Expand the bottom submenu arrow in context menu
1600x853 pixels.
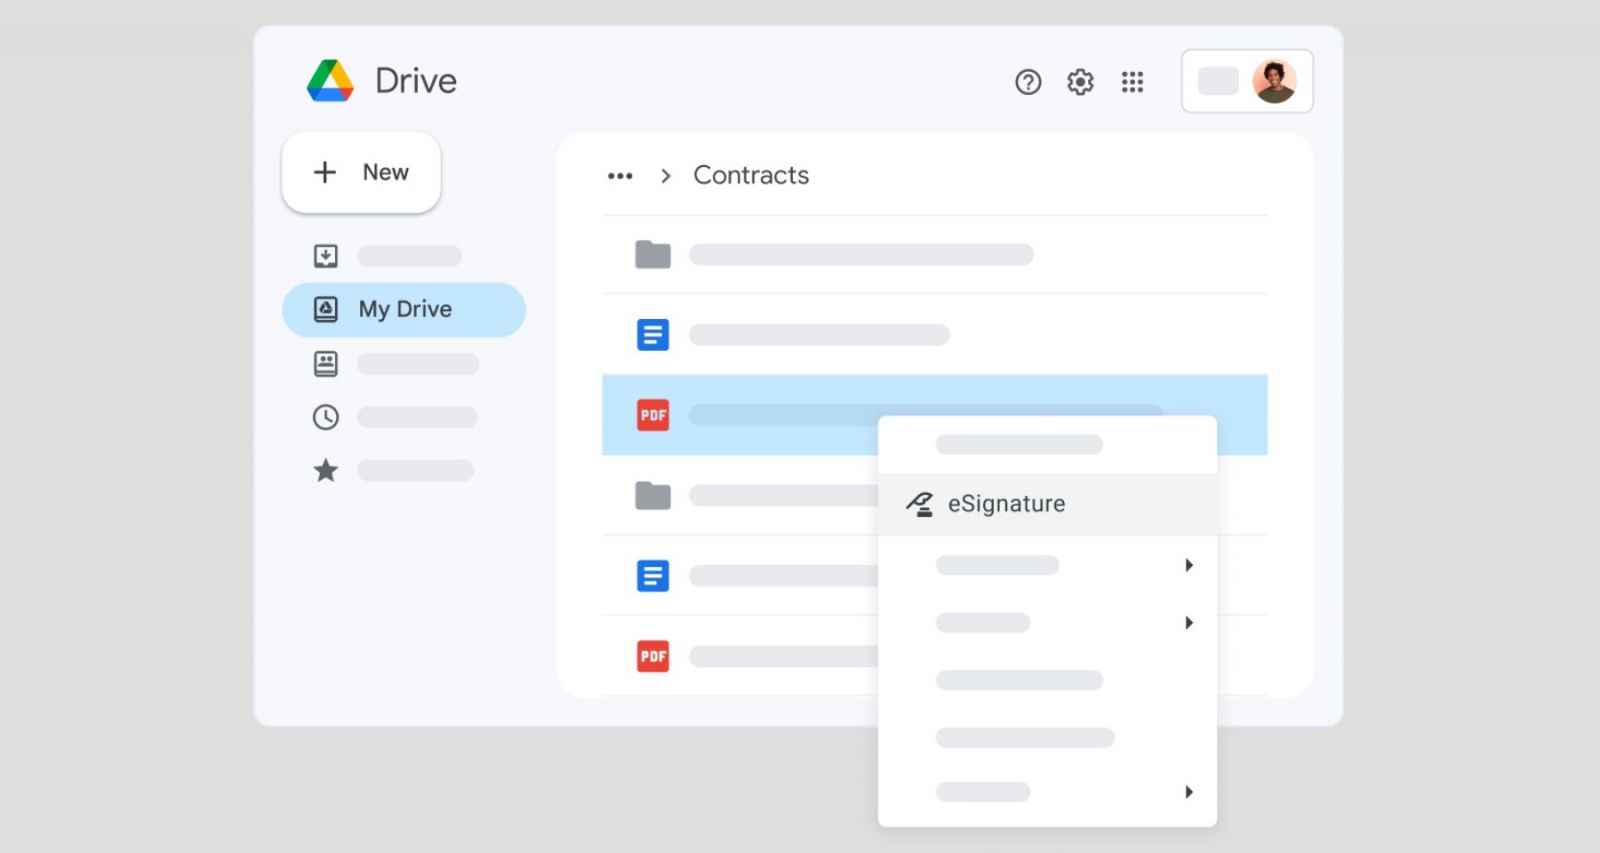click(x=1189, y=792)
